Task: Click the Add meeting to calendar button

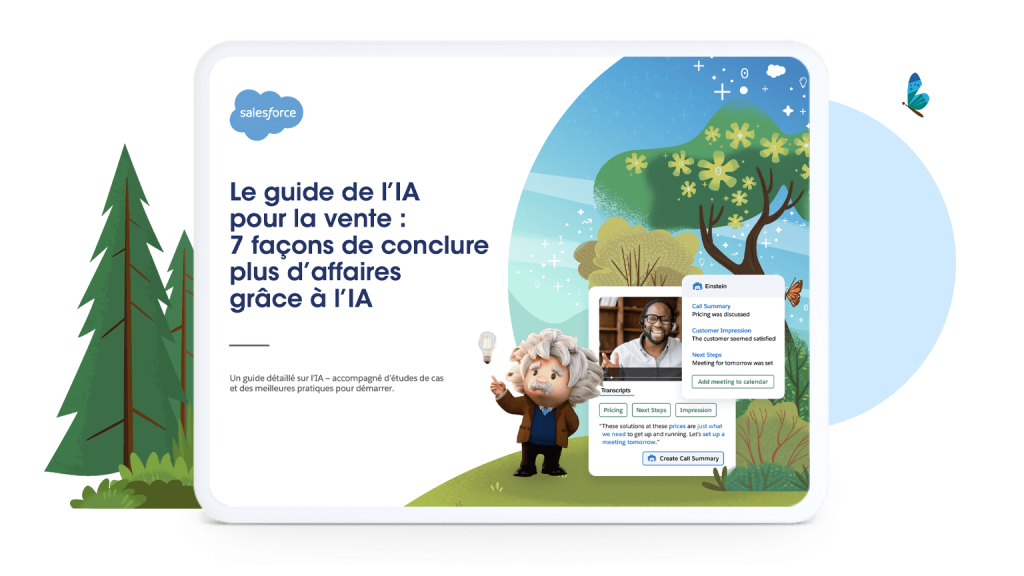Action: coord(734,381)
